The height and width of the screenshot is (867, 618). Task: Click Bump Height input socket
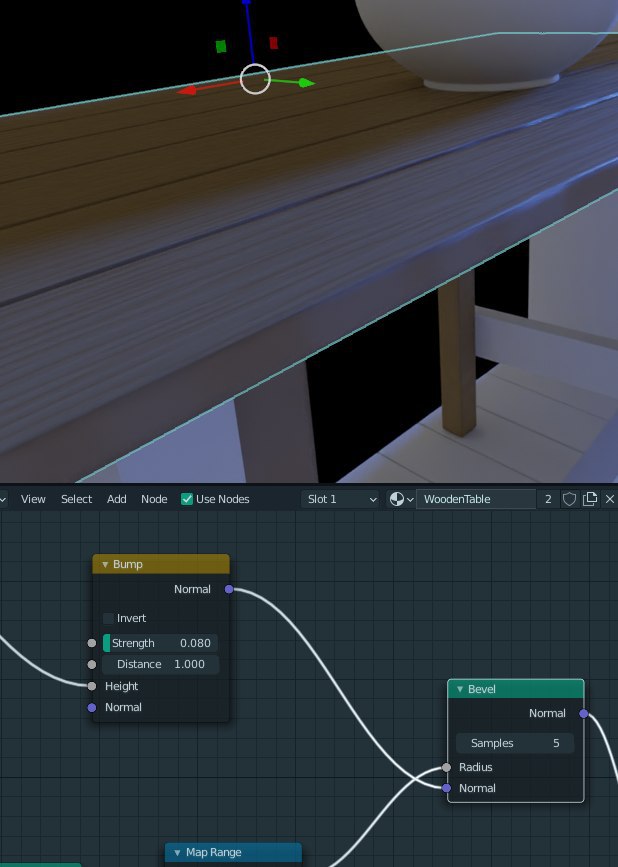(92, 686)
